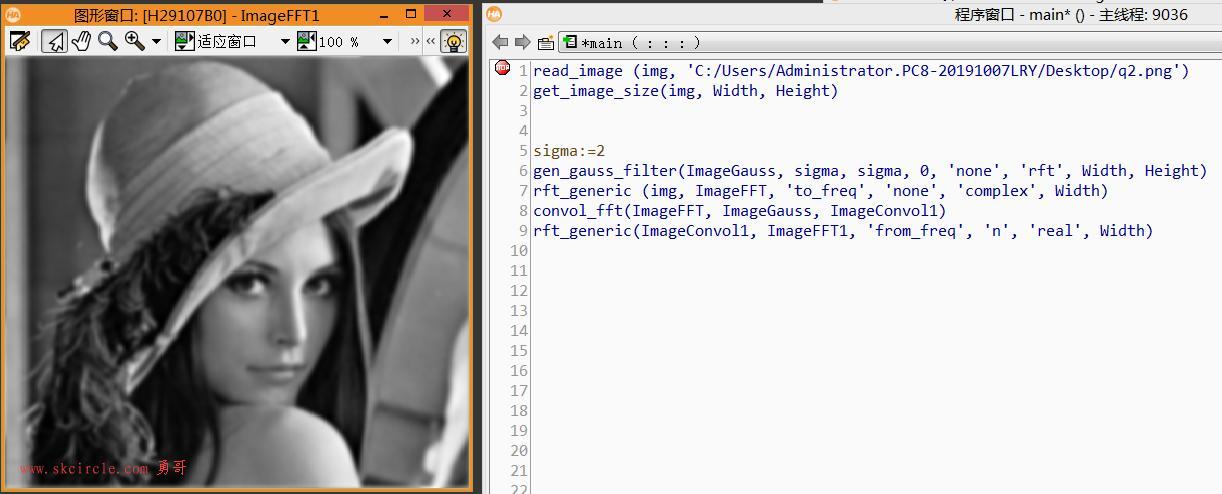Click the displayed Lena image
This screenshot has width=1222, height=494.
(237, 271)
